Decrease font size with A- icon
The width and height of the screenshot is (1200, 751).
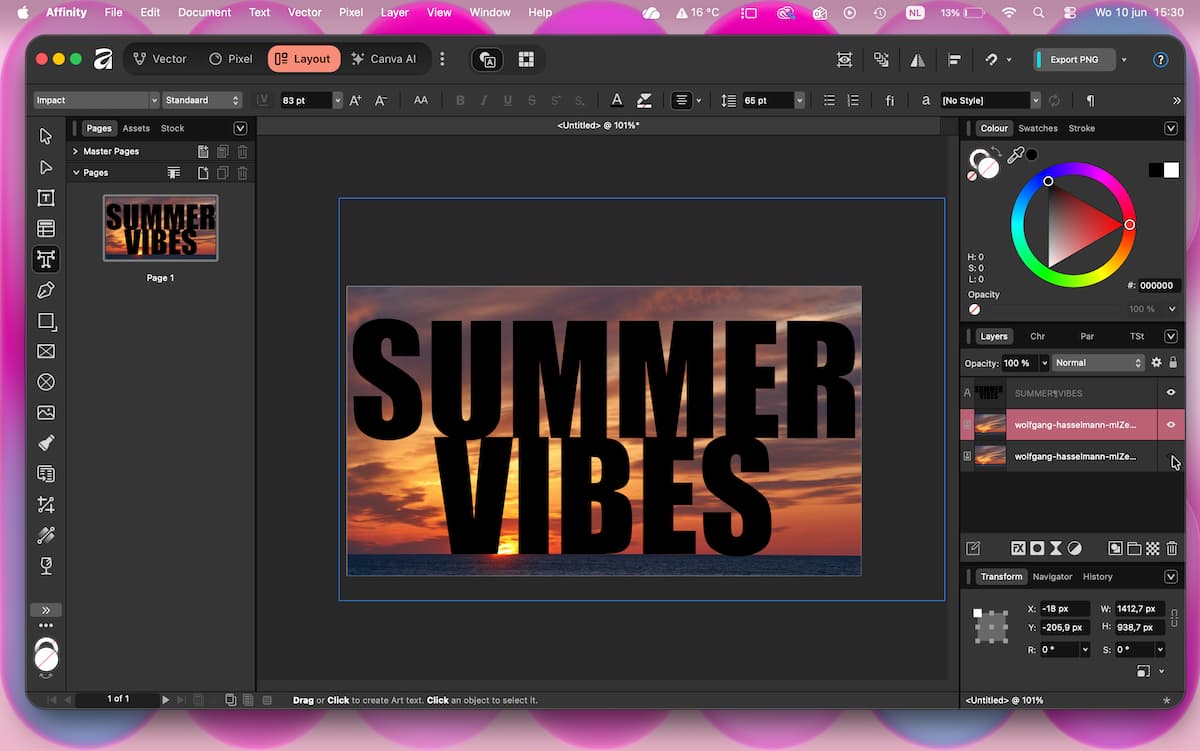point(380,100)
